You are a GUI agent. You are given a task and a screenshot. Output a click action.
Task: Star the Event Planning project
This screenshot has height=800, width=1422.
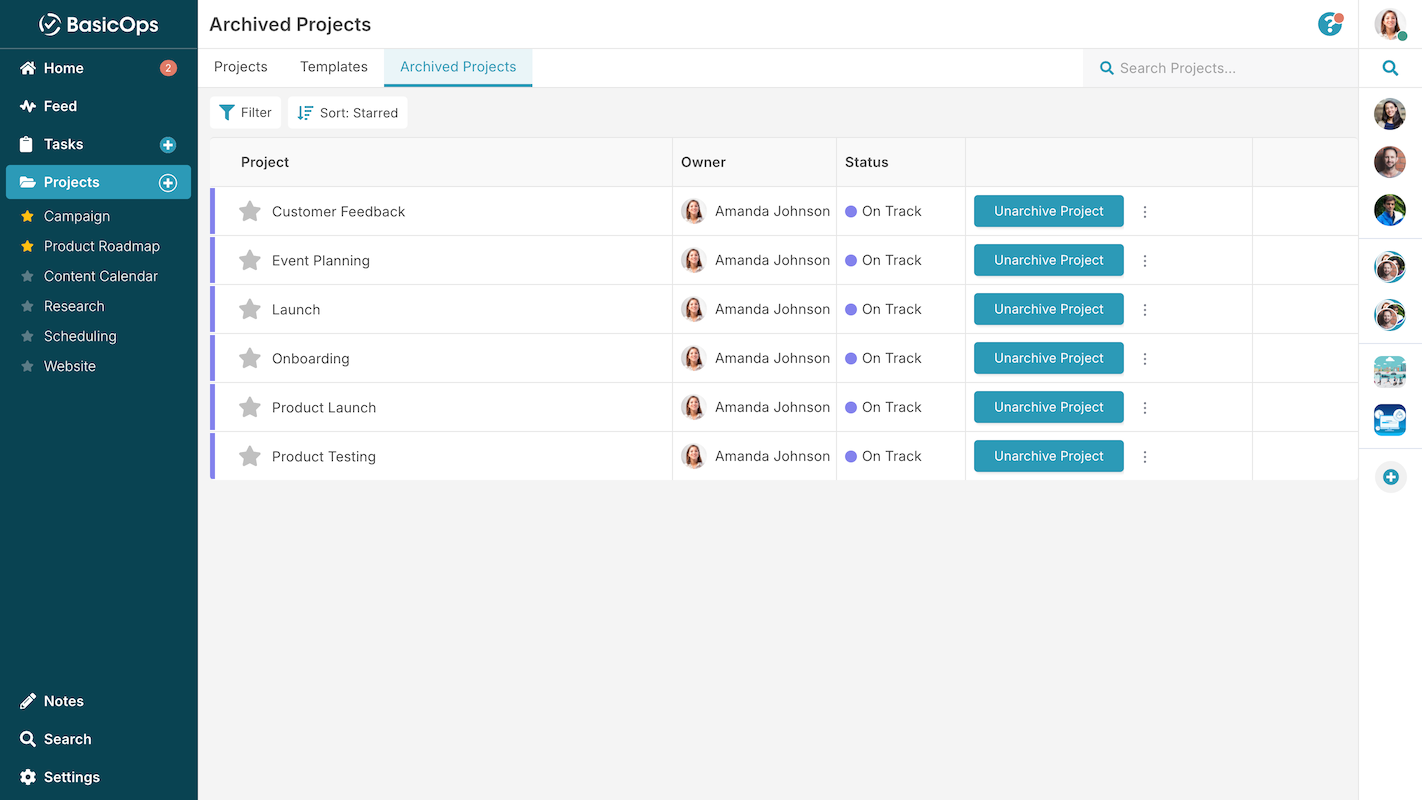tap(249, 260)
